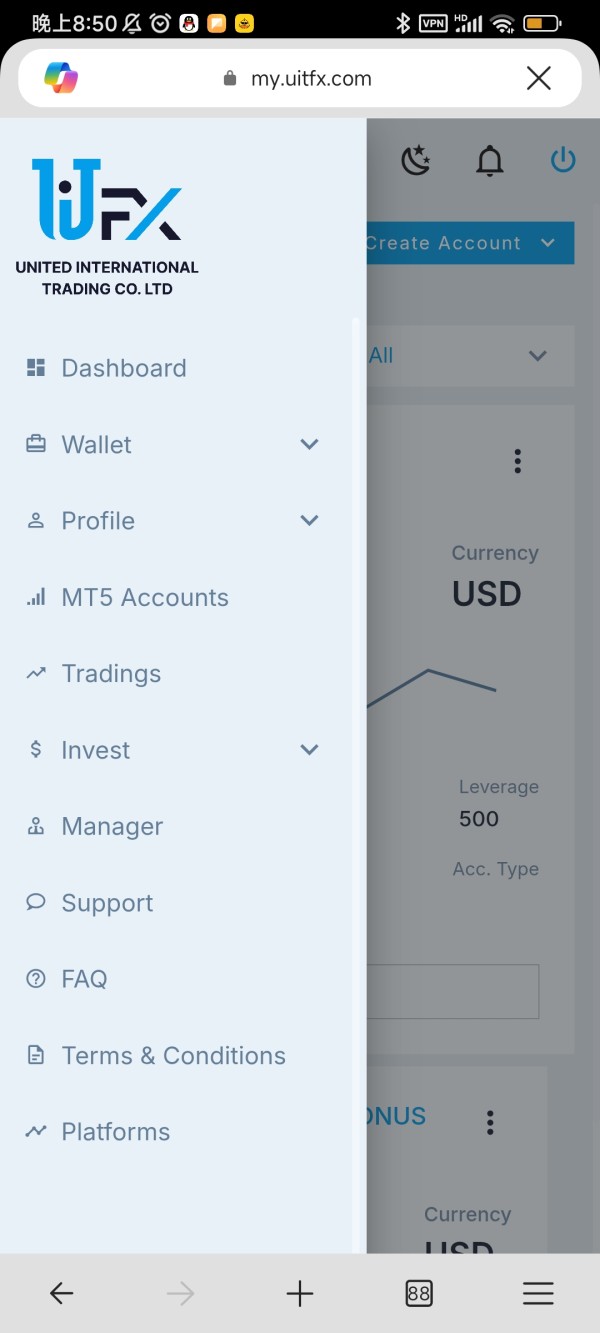The height and width of the screenshot is (1333, 600).
Task: Tap the browser back arrow
Action: 62,1293
